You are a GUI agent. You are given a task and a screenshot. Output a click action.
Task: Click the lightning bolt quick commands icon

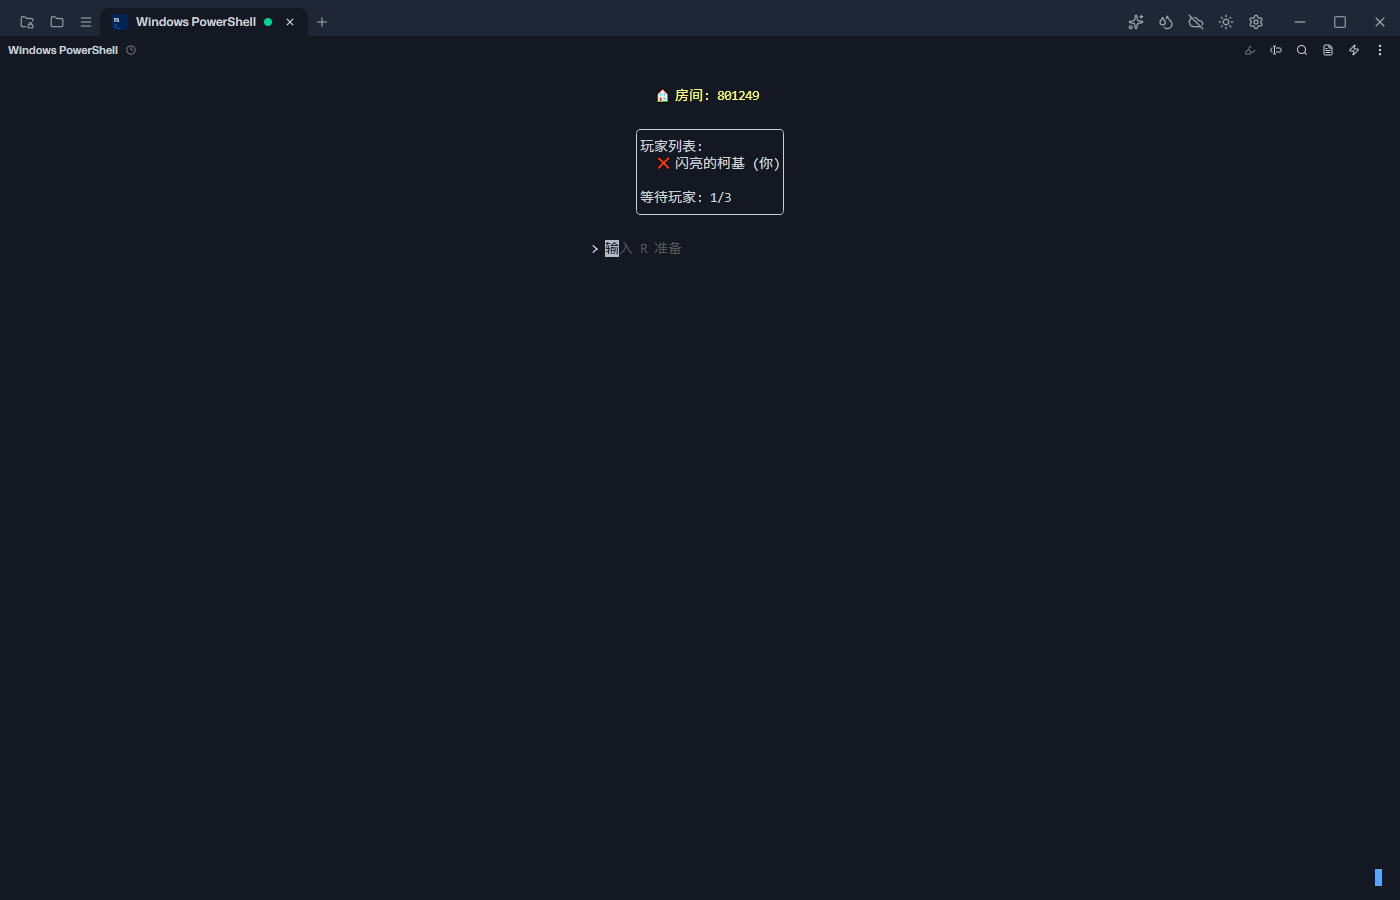pyautogui.click(x=1354, y=50)
